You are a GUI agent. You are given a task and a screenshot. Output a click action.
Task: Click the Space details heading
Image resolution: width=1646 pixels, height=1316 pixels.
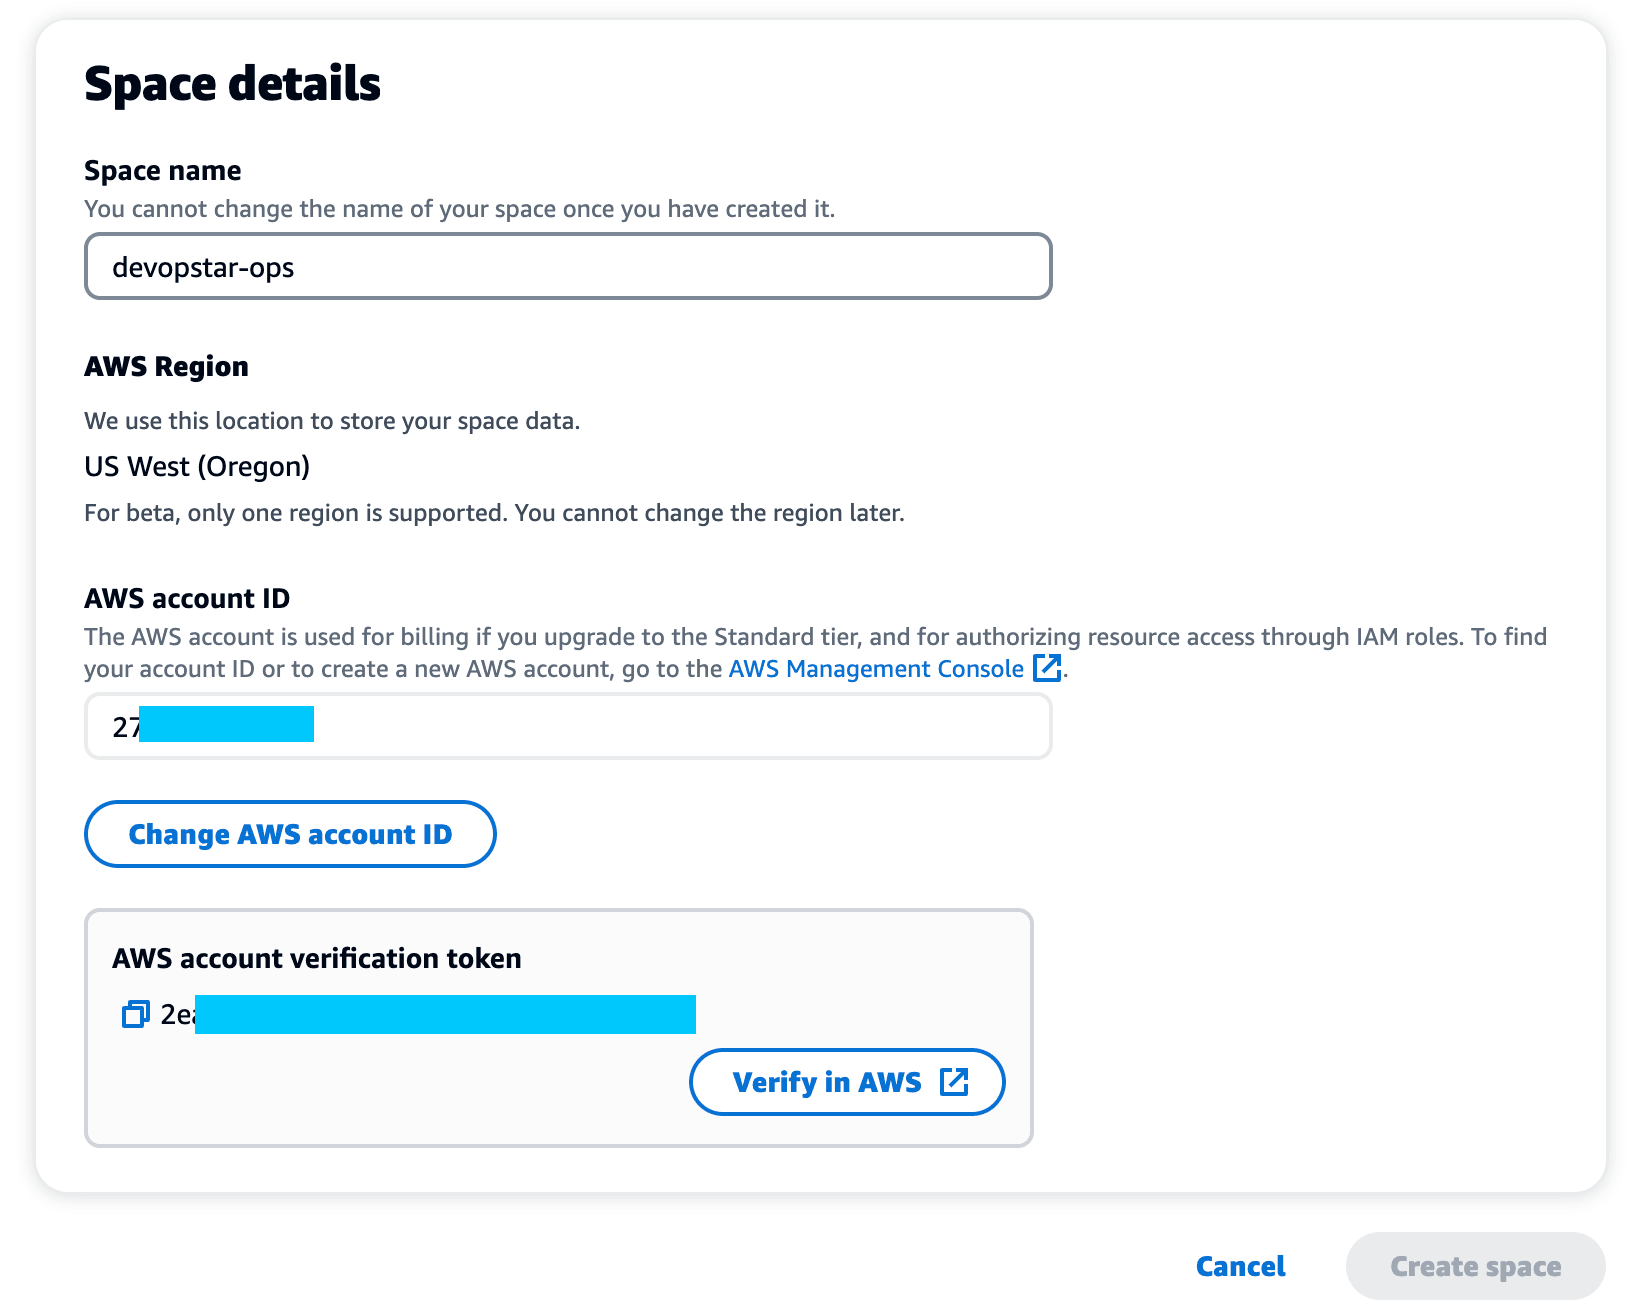tap(232, 84)
